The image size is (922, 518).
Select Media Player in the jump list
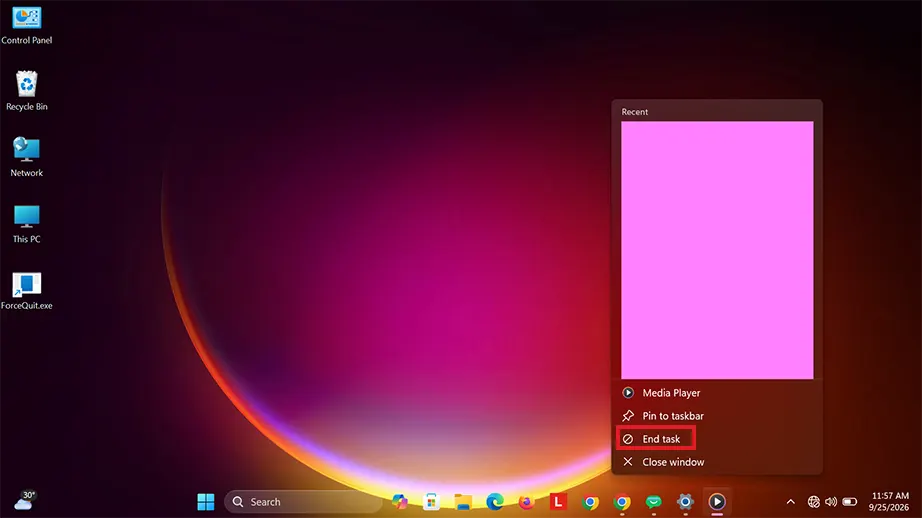click(717, 393)
